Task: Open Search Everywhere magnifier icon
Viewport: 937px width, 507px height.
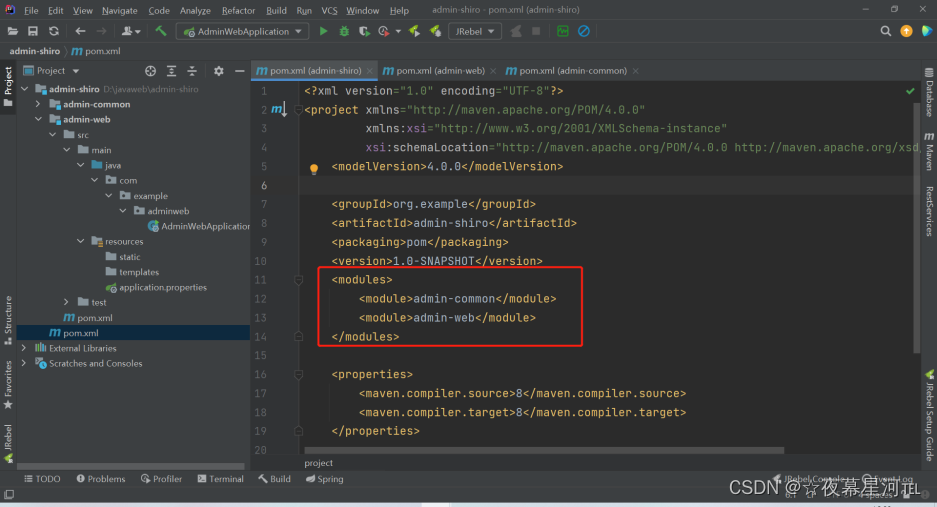Action: (886, 32)
